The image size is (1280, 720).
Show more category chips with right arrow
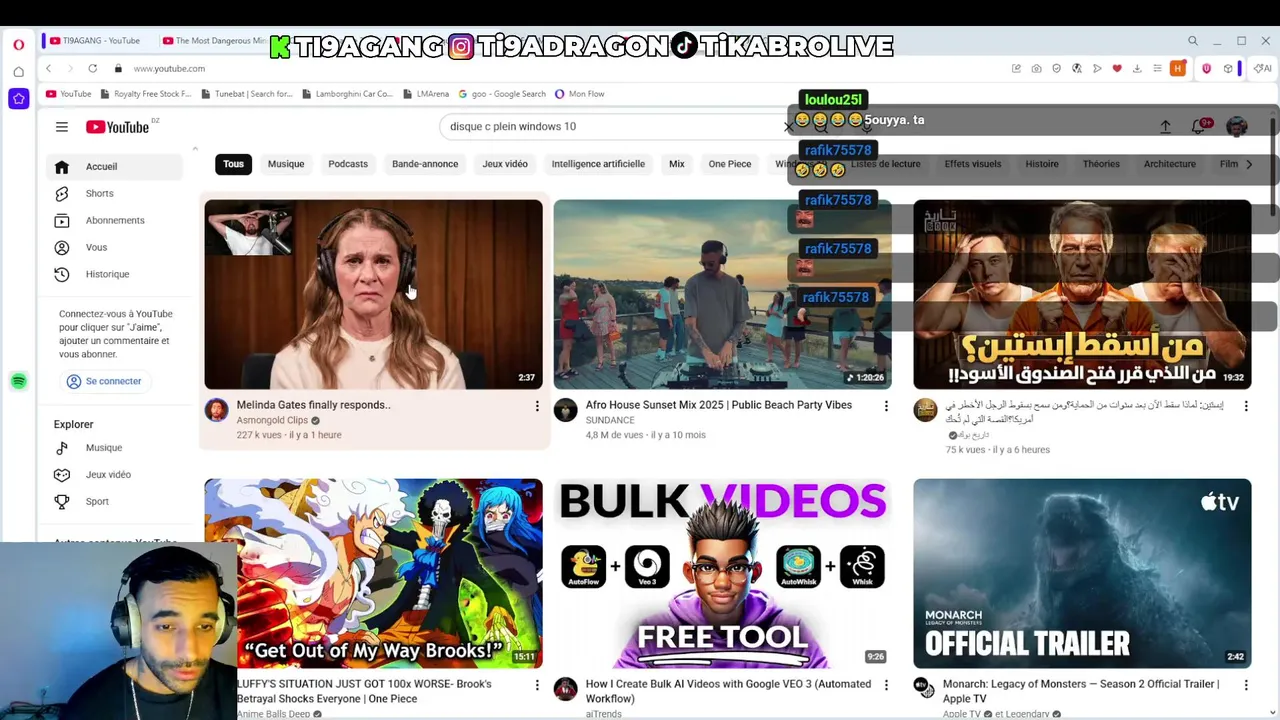(1248, 164)
